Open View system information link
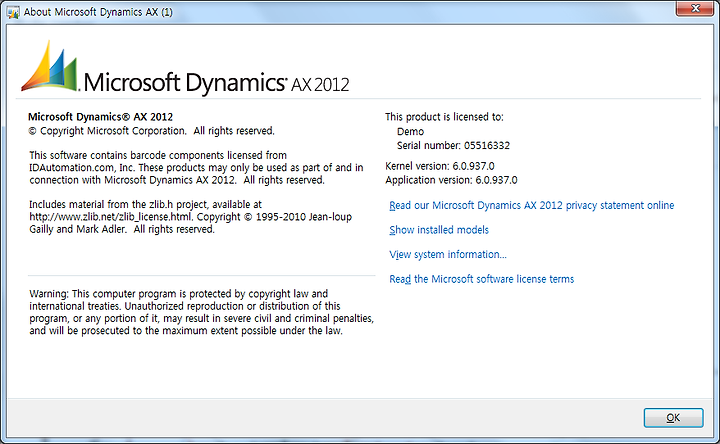720x444 pixels. 448,254
